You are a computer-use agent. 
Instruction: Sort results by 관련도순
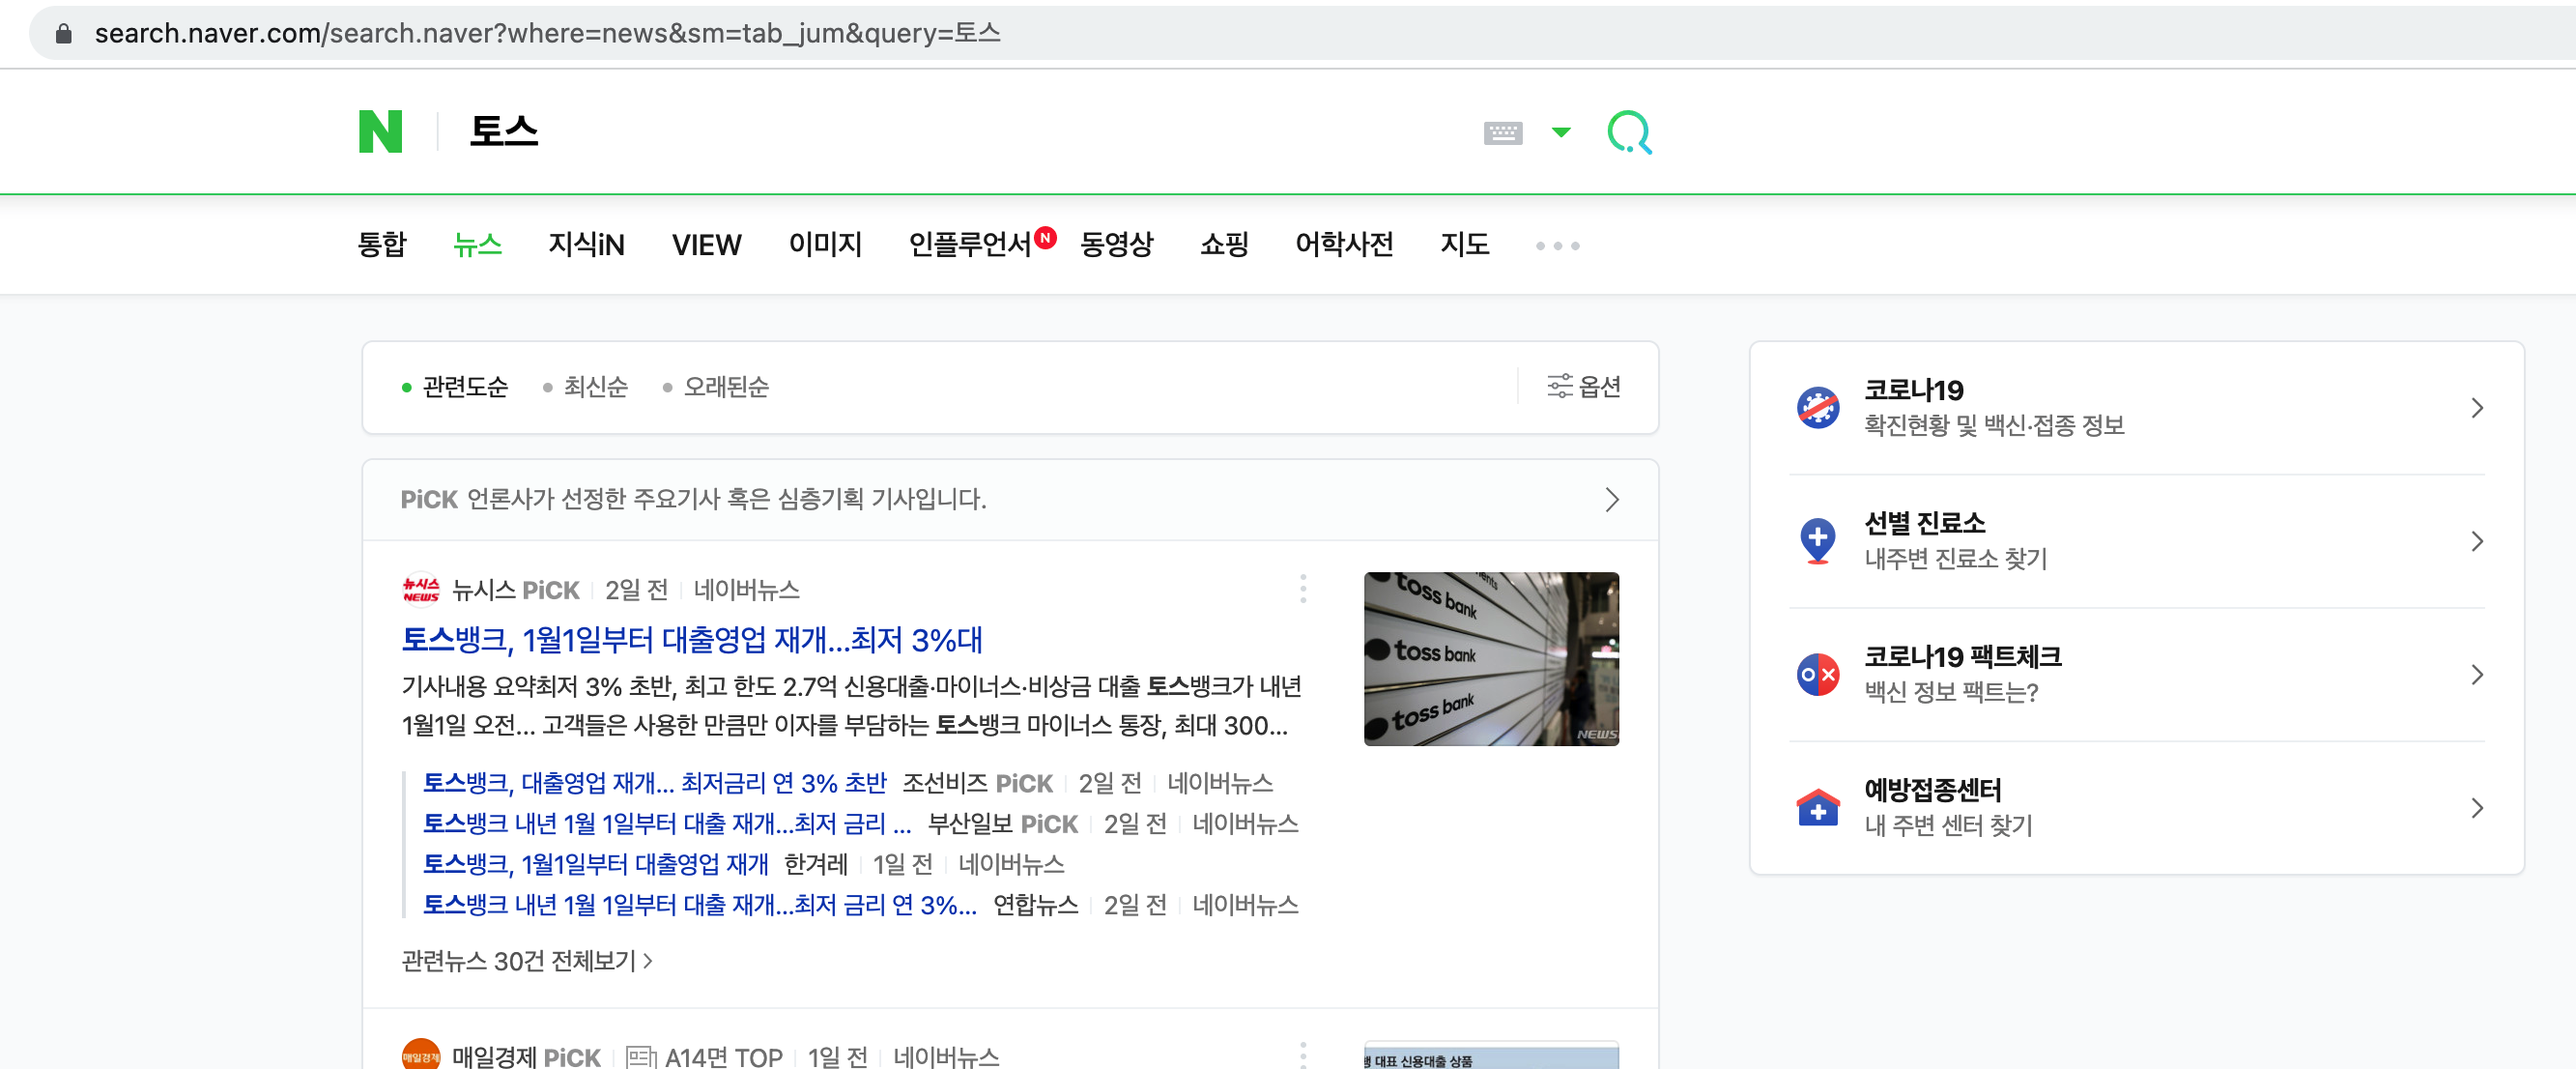pos(465,387)
